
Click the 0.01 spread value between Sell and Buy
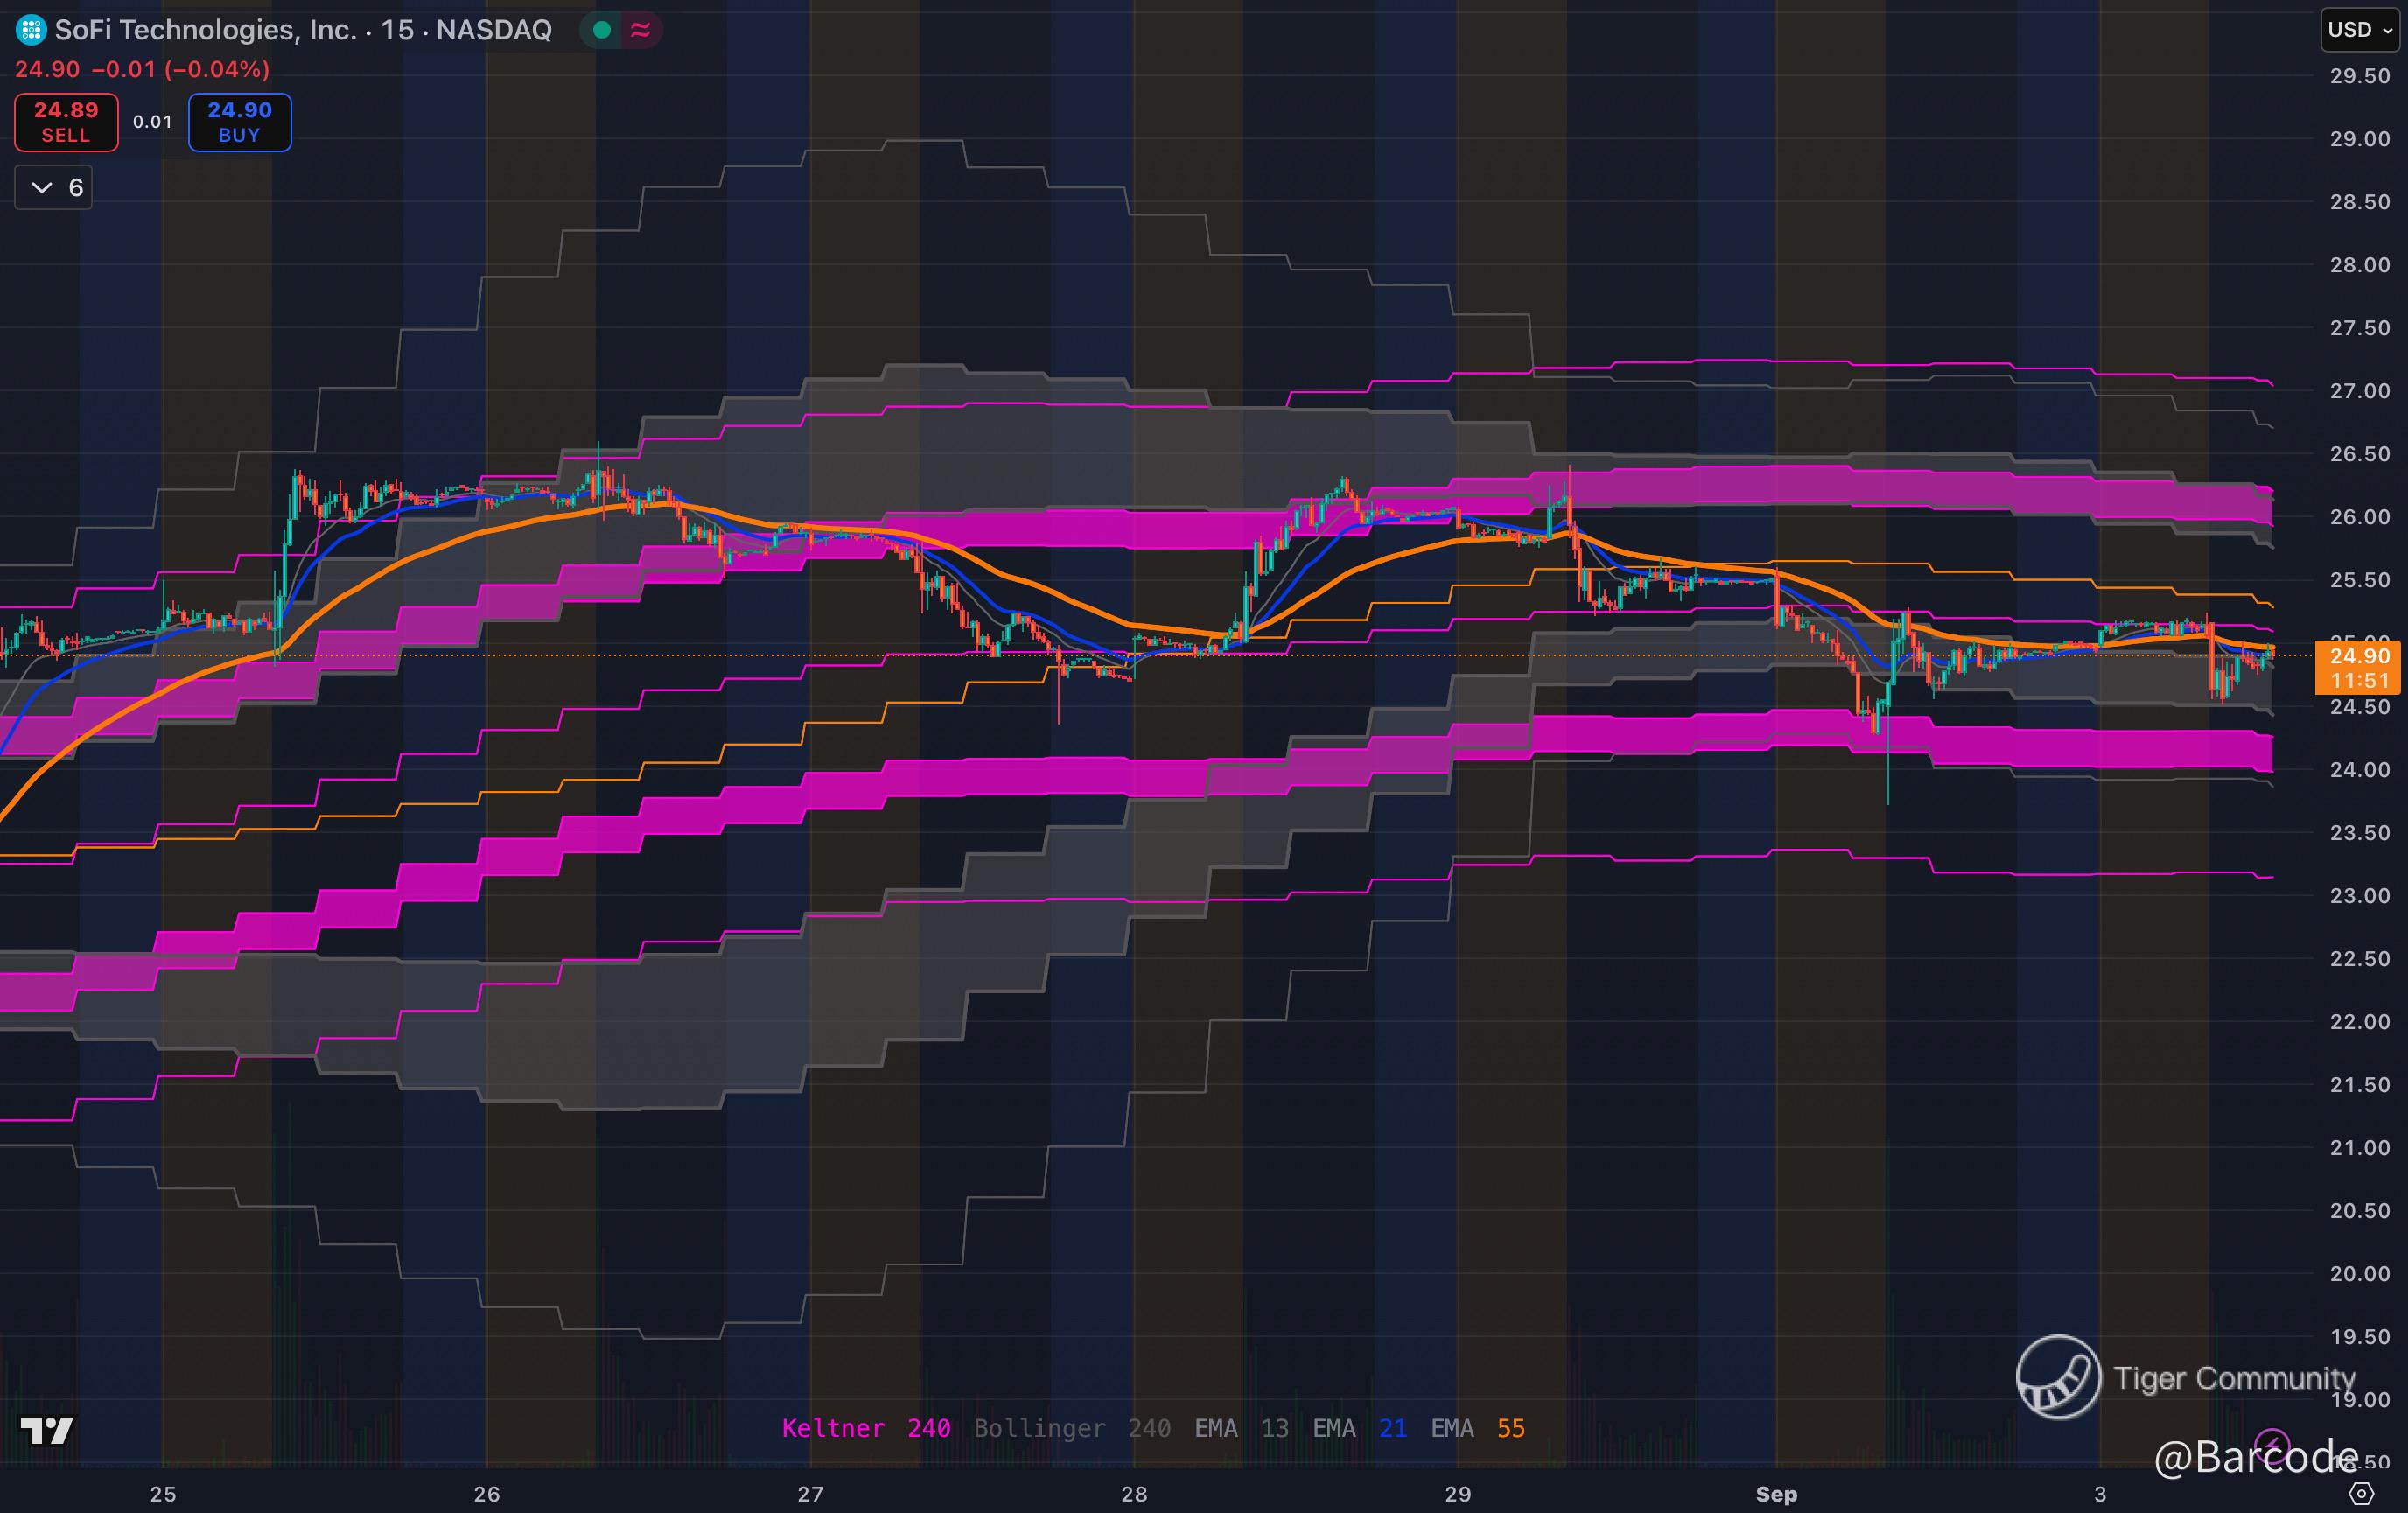pyautogui.click(x=153, y=122)
